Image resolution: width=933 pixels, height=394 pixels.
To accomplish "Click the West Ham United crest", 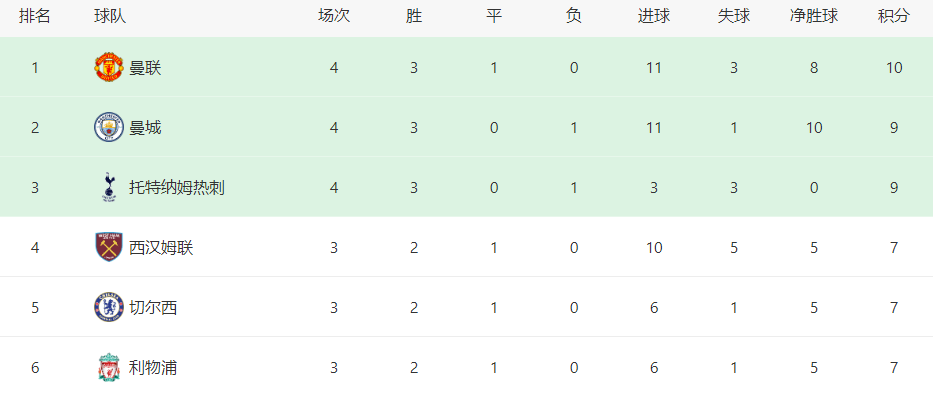I will (x=109, y=247).
